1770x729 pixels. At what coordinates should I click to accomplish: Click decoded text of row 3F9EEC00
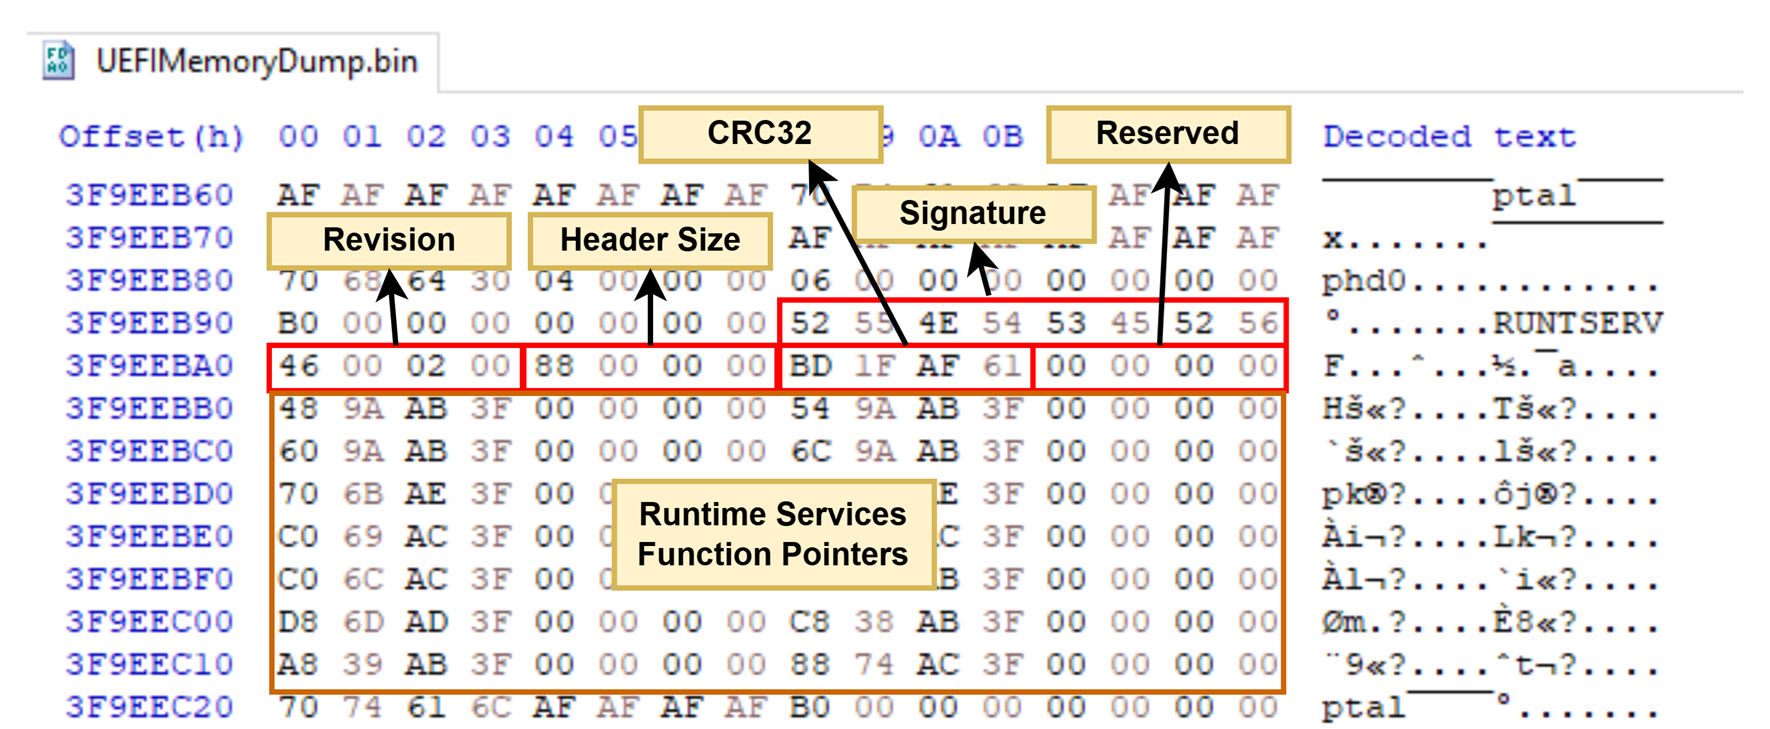click(x=1492, y=622)
